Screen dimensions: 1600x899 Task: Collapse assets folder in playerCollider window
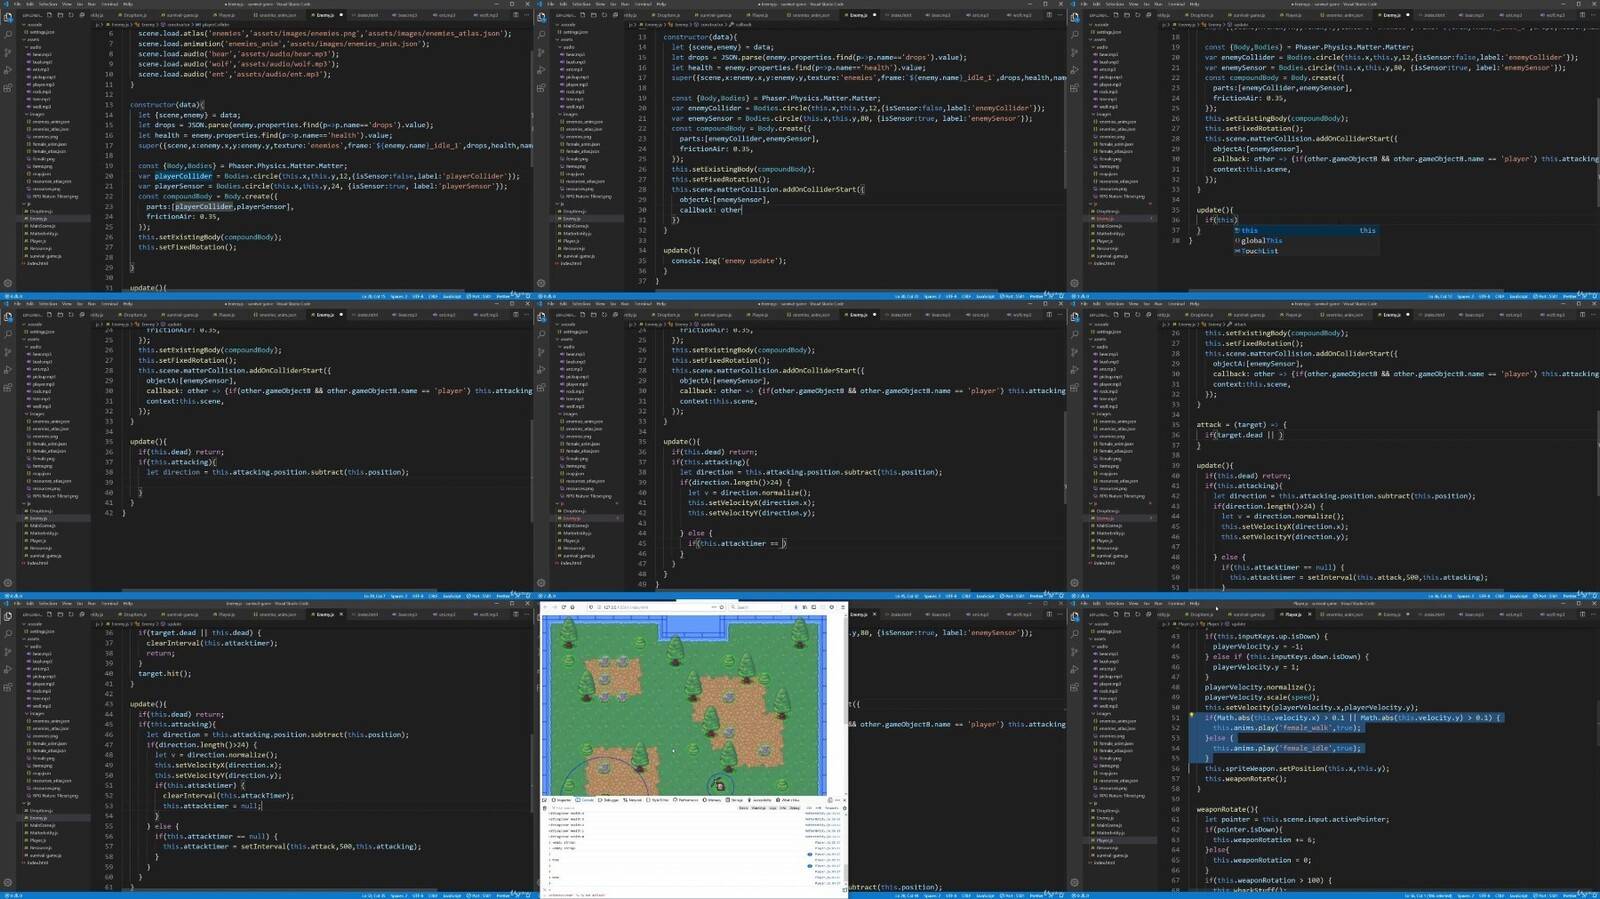pos(31,39)
